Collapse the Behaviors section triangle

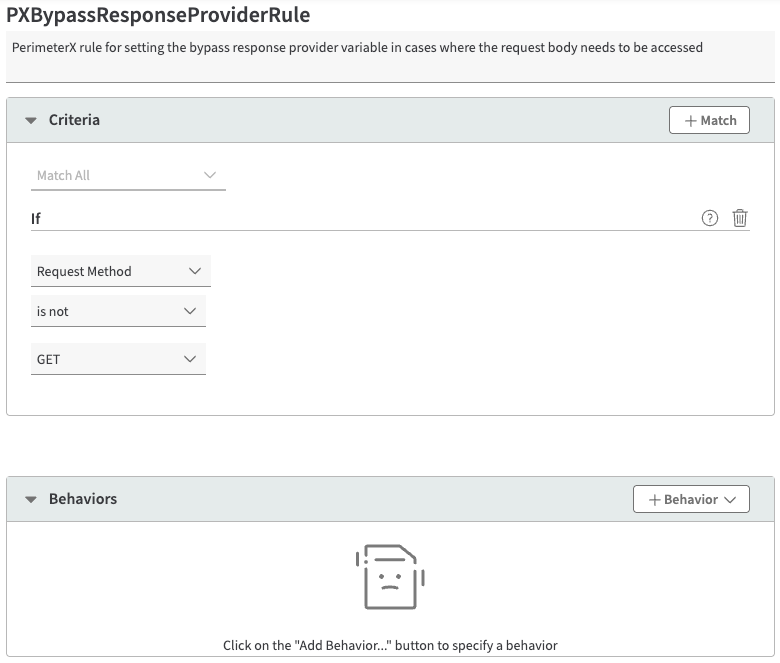pos(31,499)
